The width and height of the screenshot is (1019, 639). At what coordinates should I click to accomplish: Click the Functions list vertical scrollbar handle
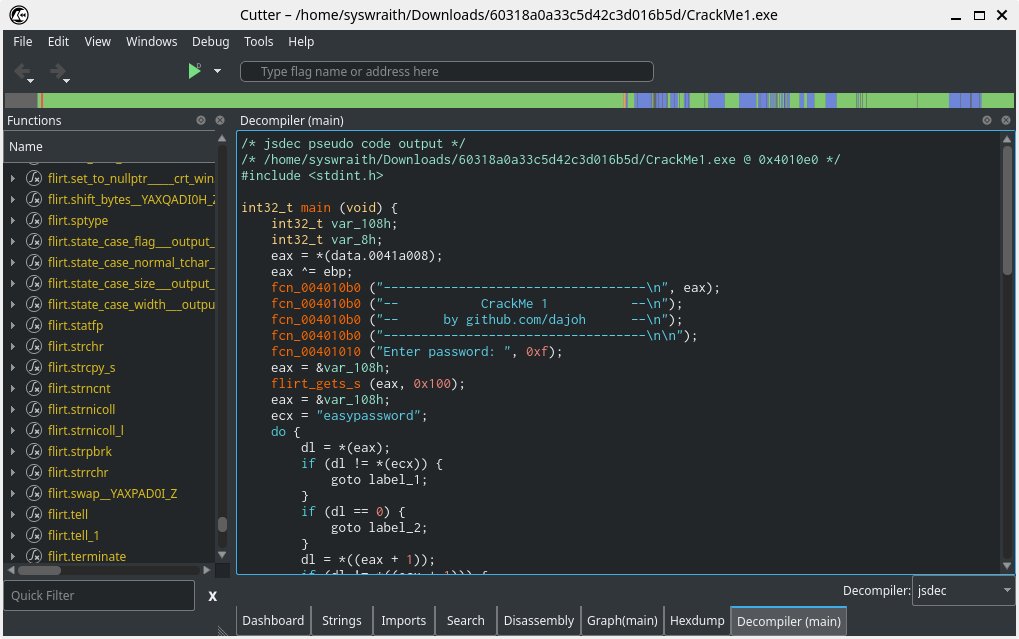click(x=222, y=524)
